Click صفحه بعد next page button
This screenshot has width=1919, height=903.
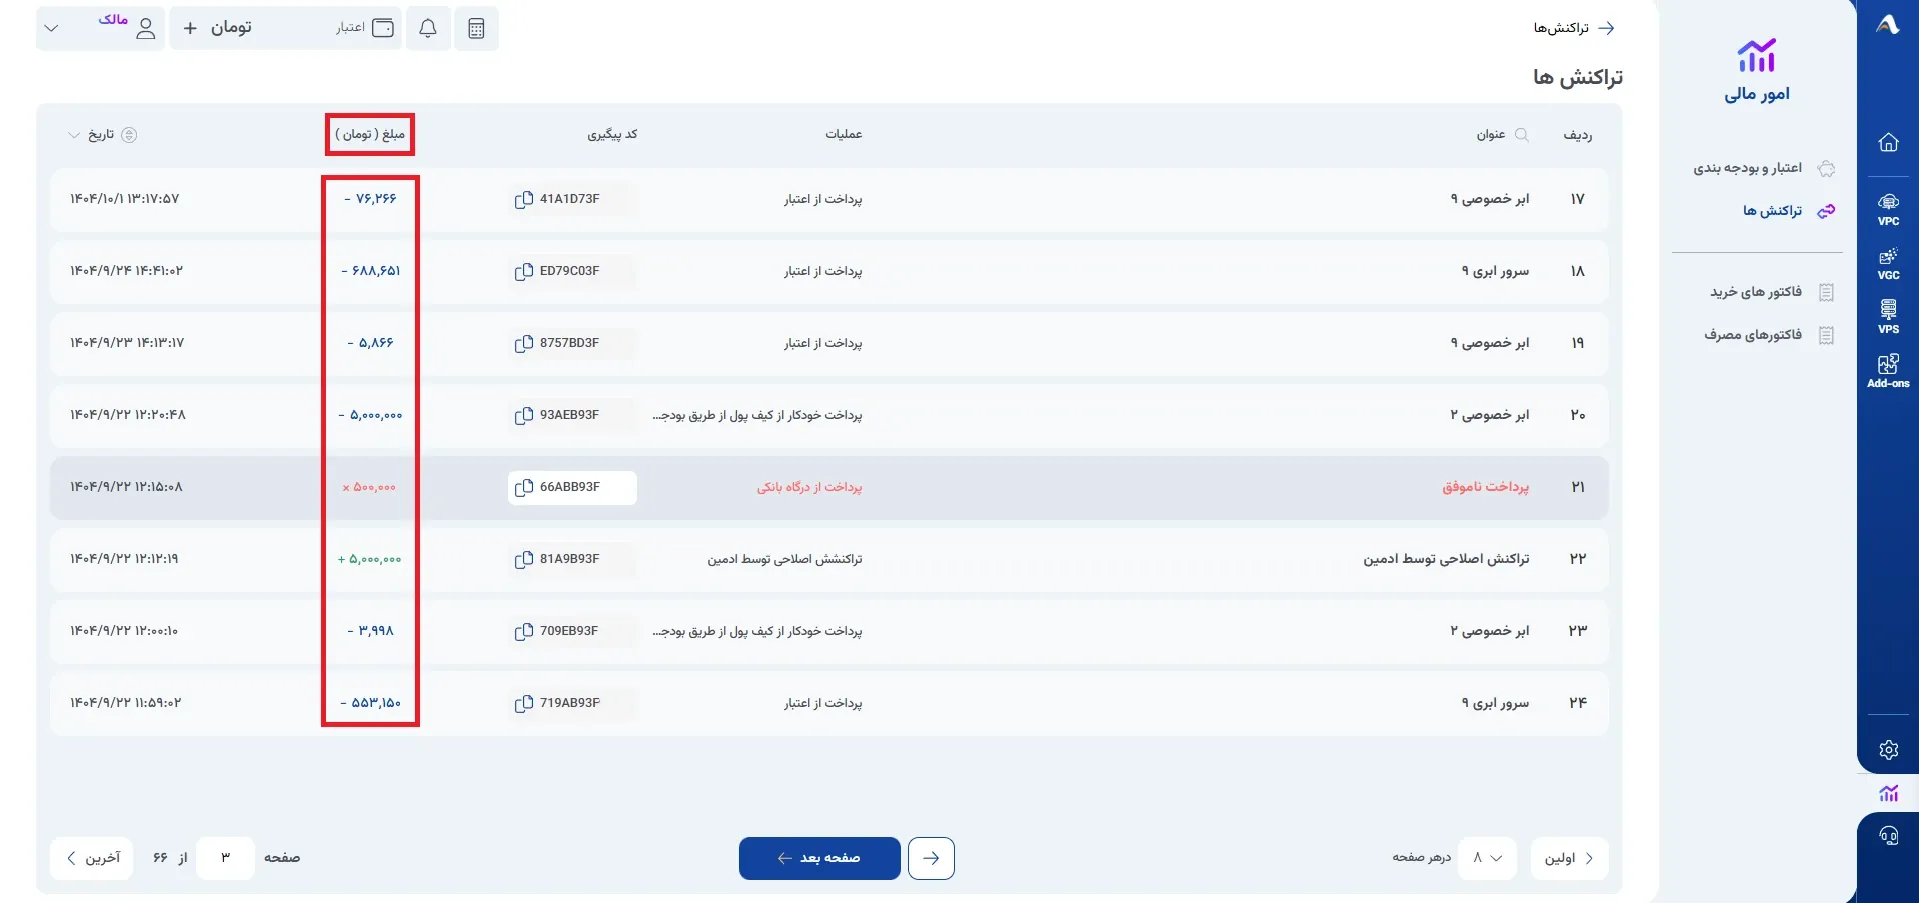coord(820,858)
